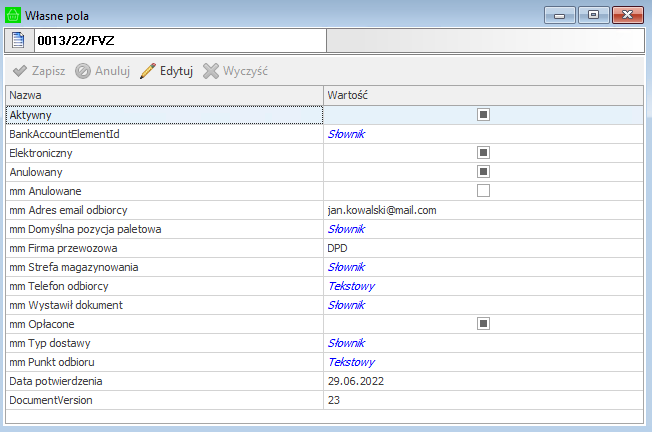Open Słownik value for mm Typ dostawy

[346, 343]
